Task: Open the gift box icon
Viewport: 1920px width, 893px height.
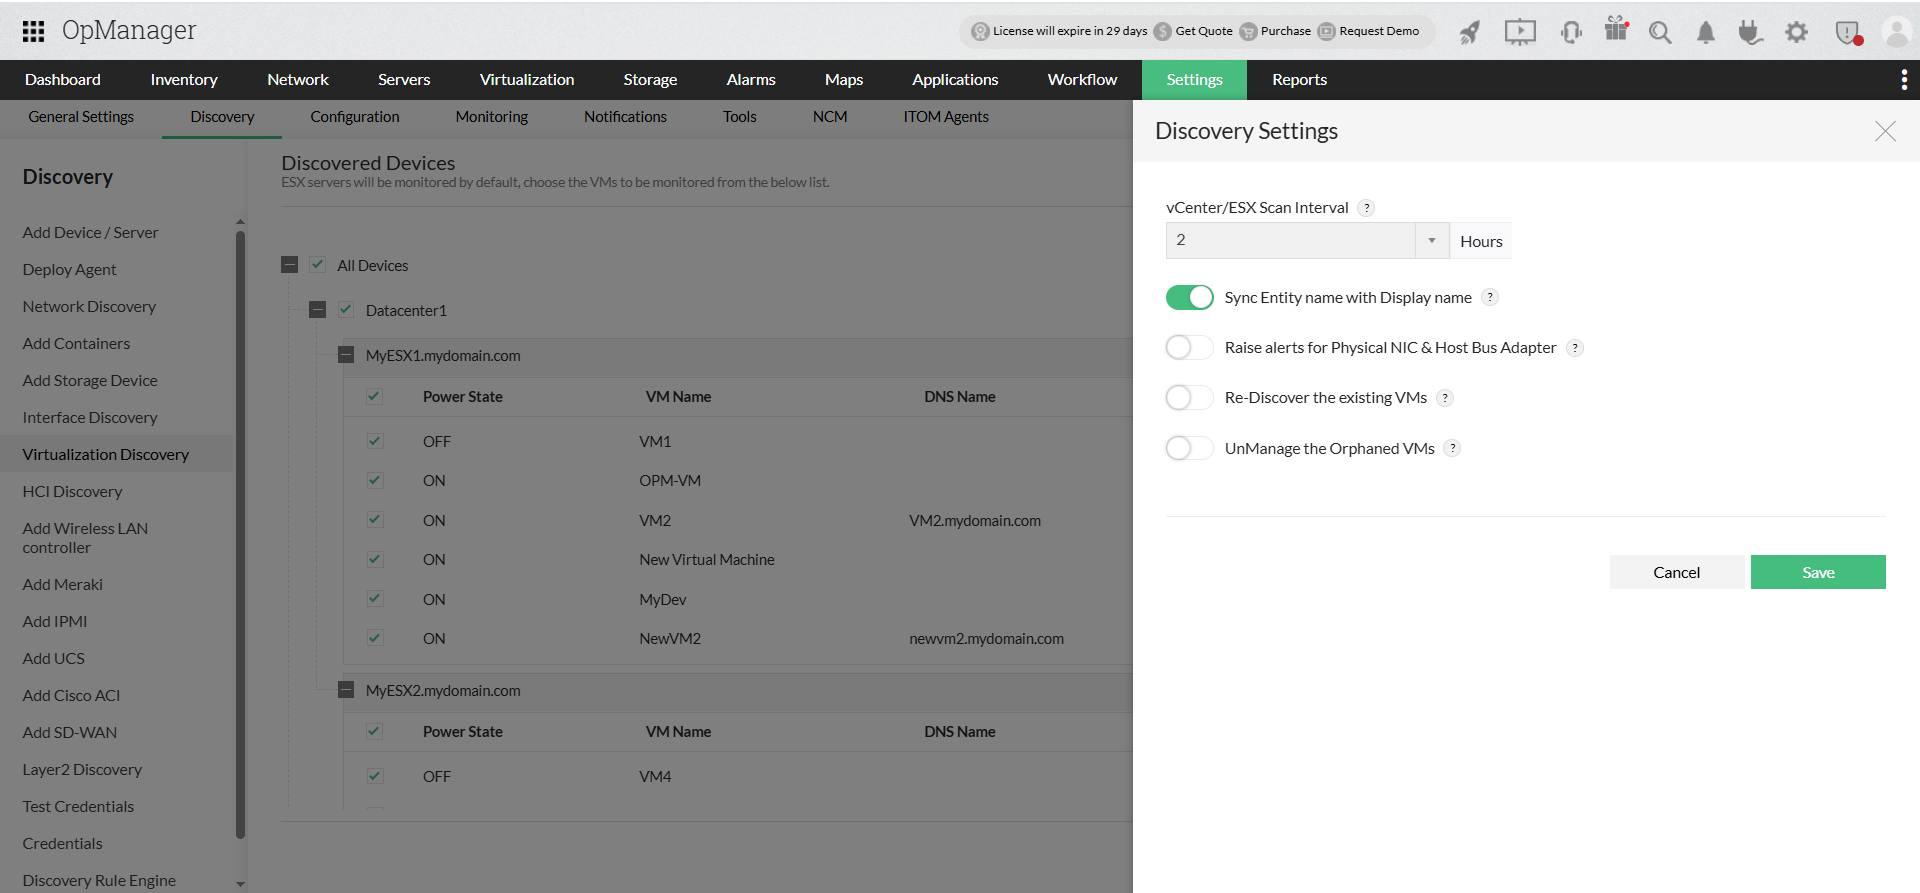Action: [1616, 29]
